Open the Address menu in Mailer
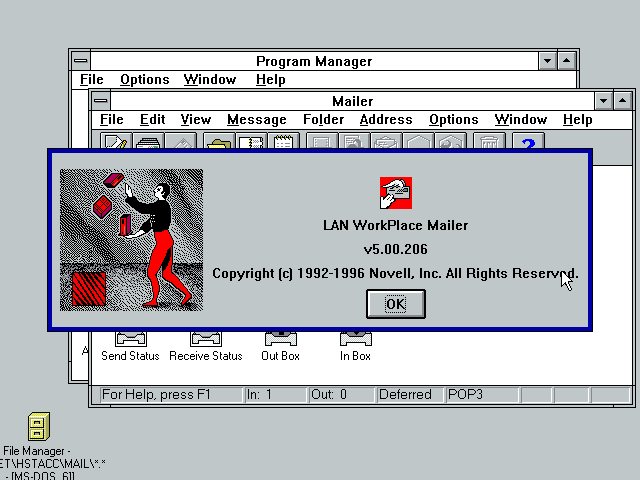 (385, 120)
